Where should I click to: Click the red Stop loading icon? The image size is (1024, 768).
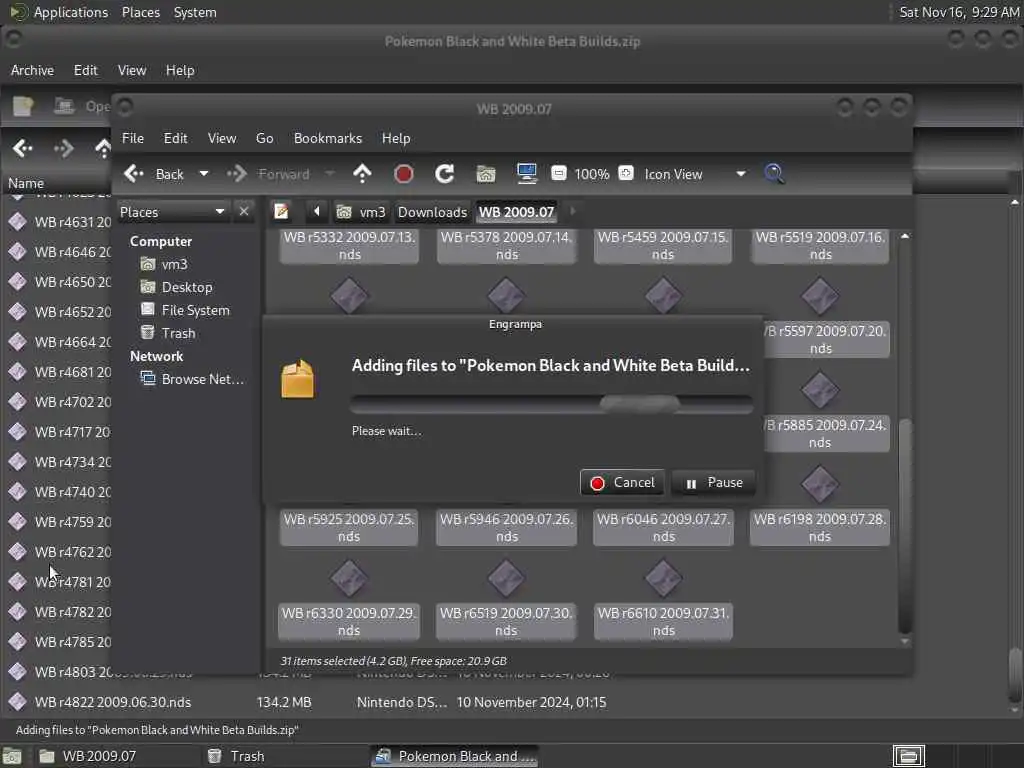click(404, 174)
